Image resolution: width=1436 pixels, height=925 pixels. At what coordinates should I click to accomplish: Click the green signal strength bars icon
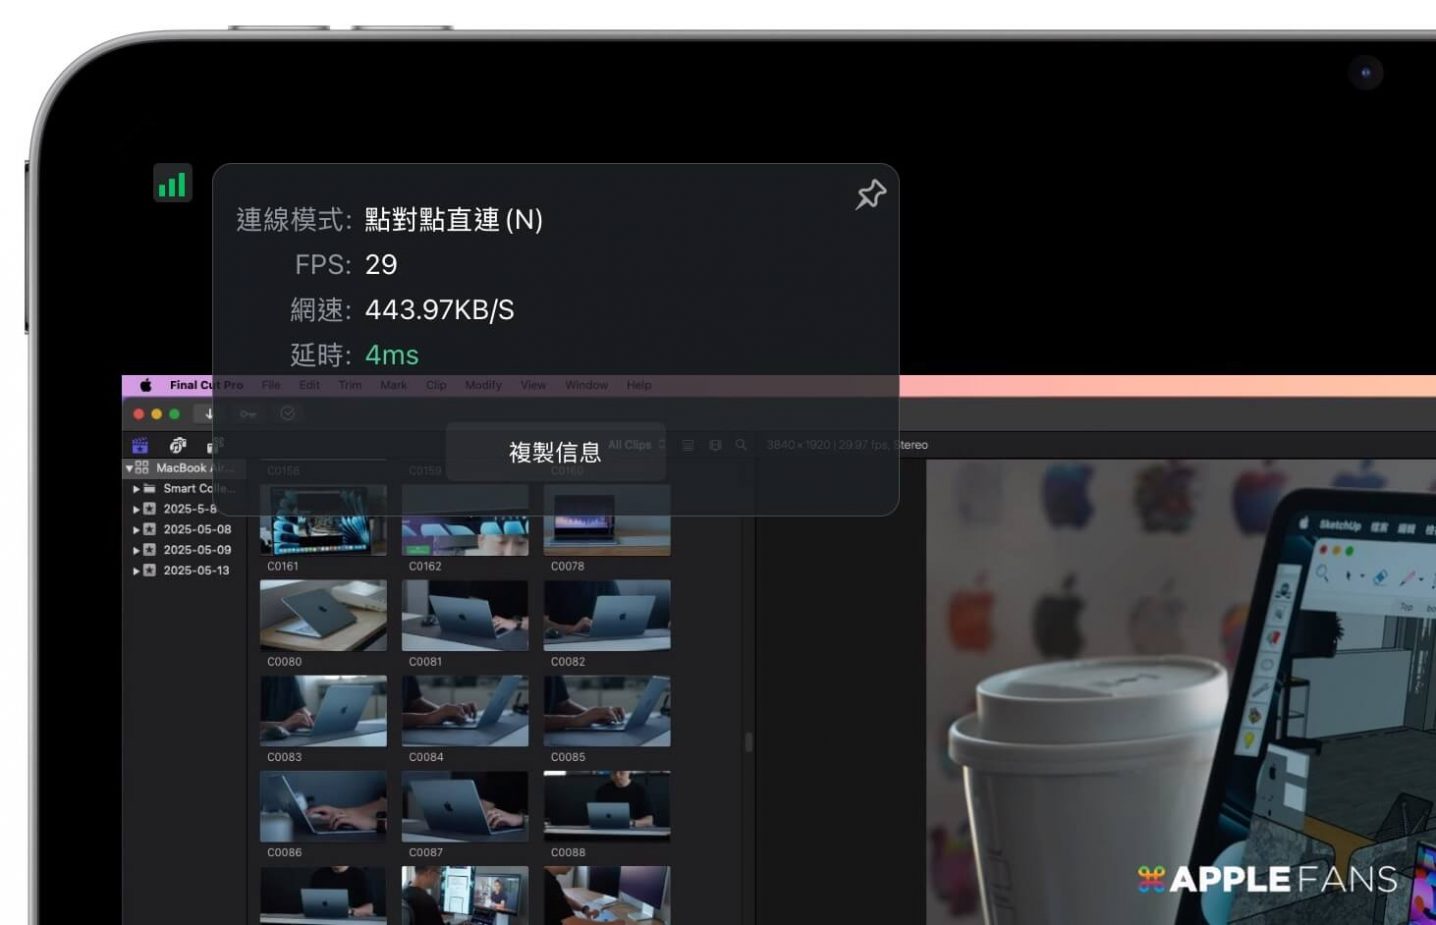click(172, 184)
